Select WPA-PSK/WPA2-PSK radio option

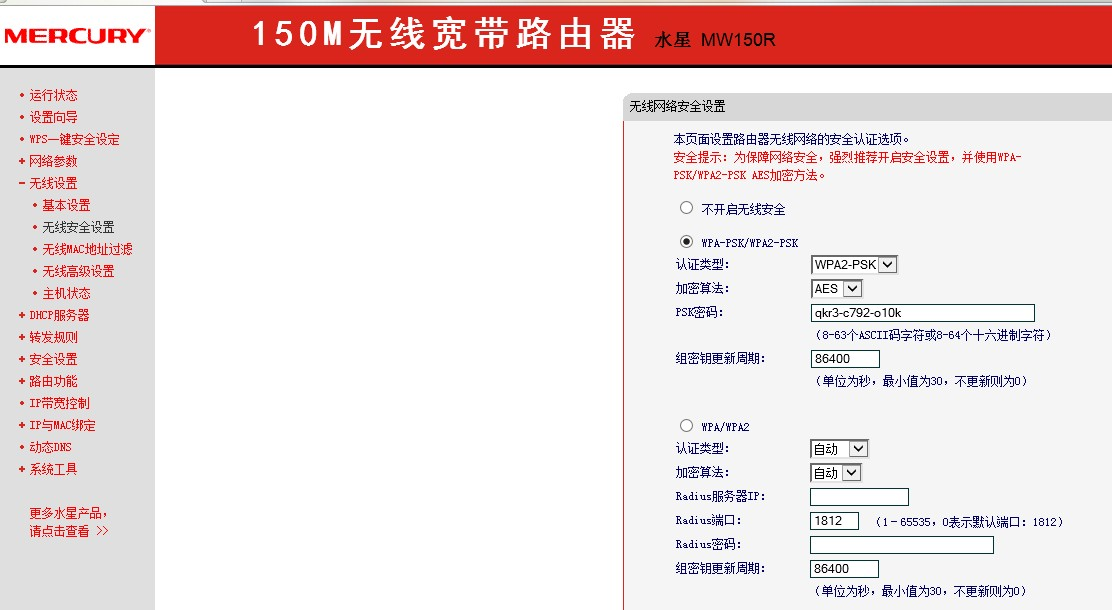(686, 241)
